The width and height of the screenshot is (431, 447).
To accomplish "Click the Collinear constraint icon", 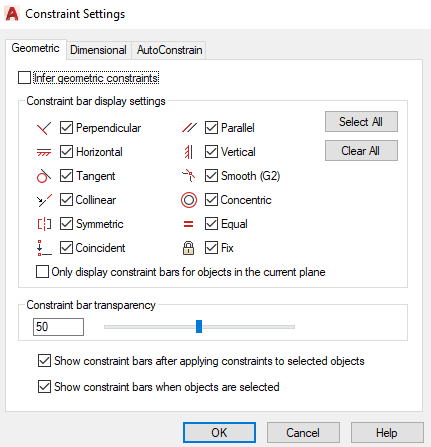I will (44, 200).
